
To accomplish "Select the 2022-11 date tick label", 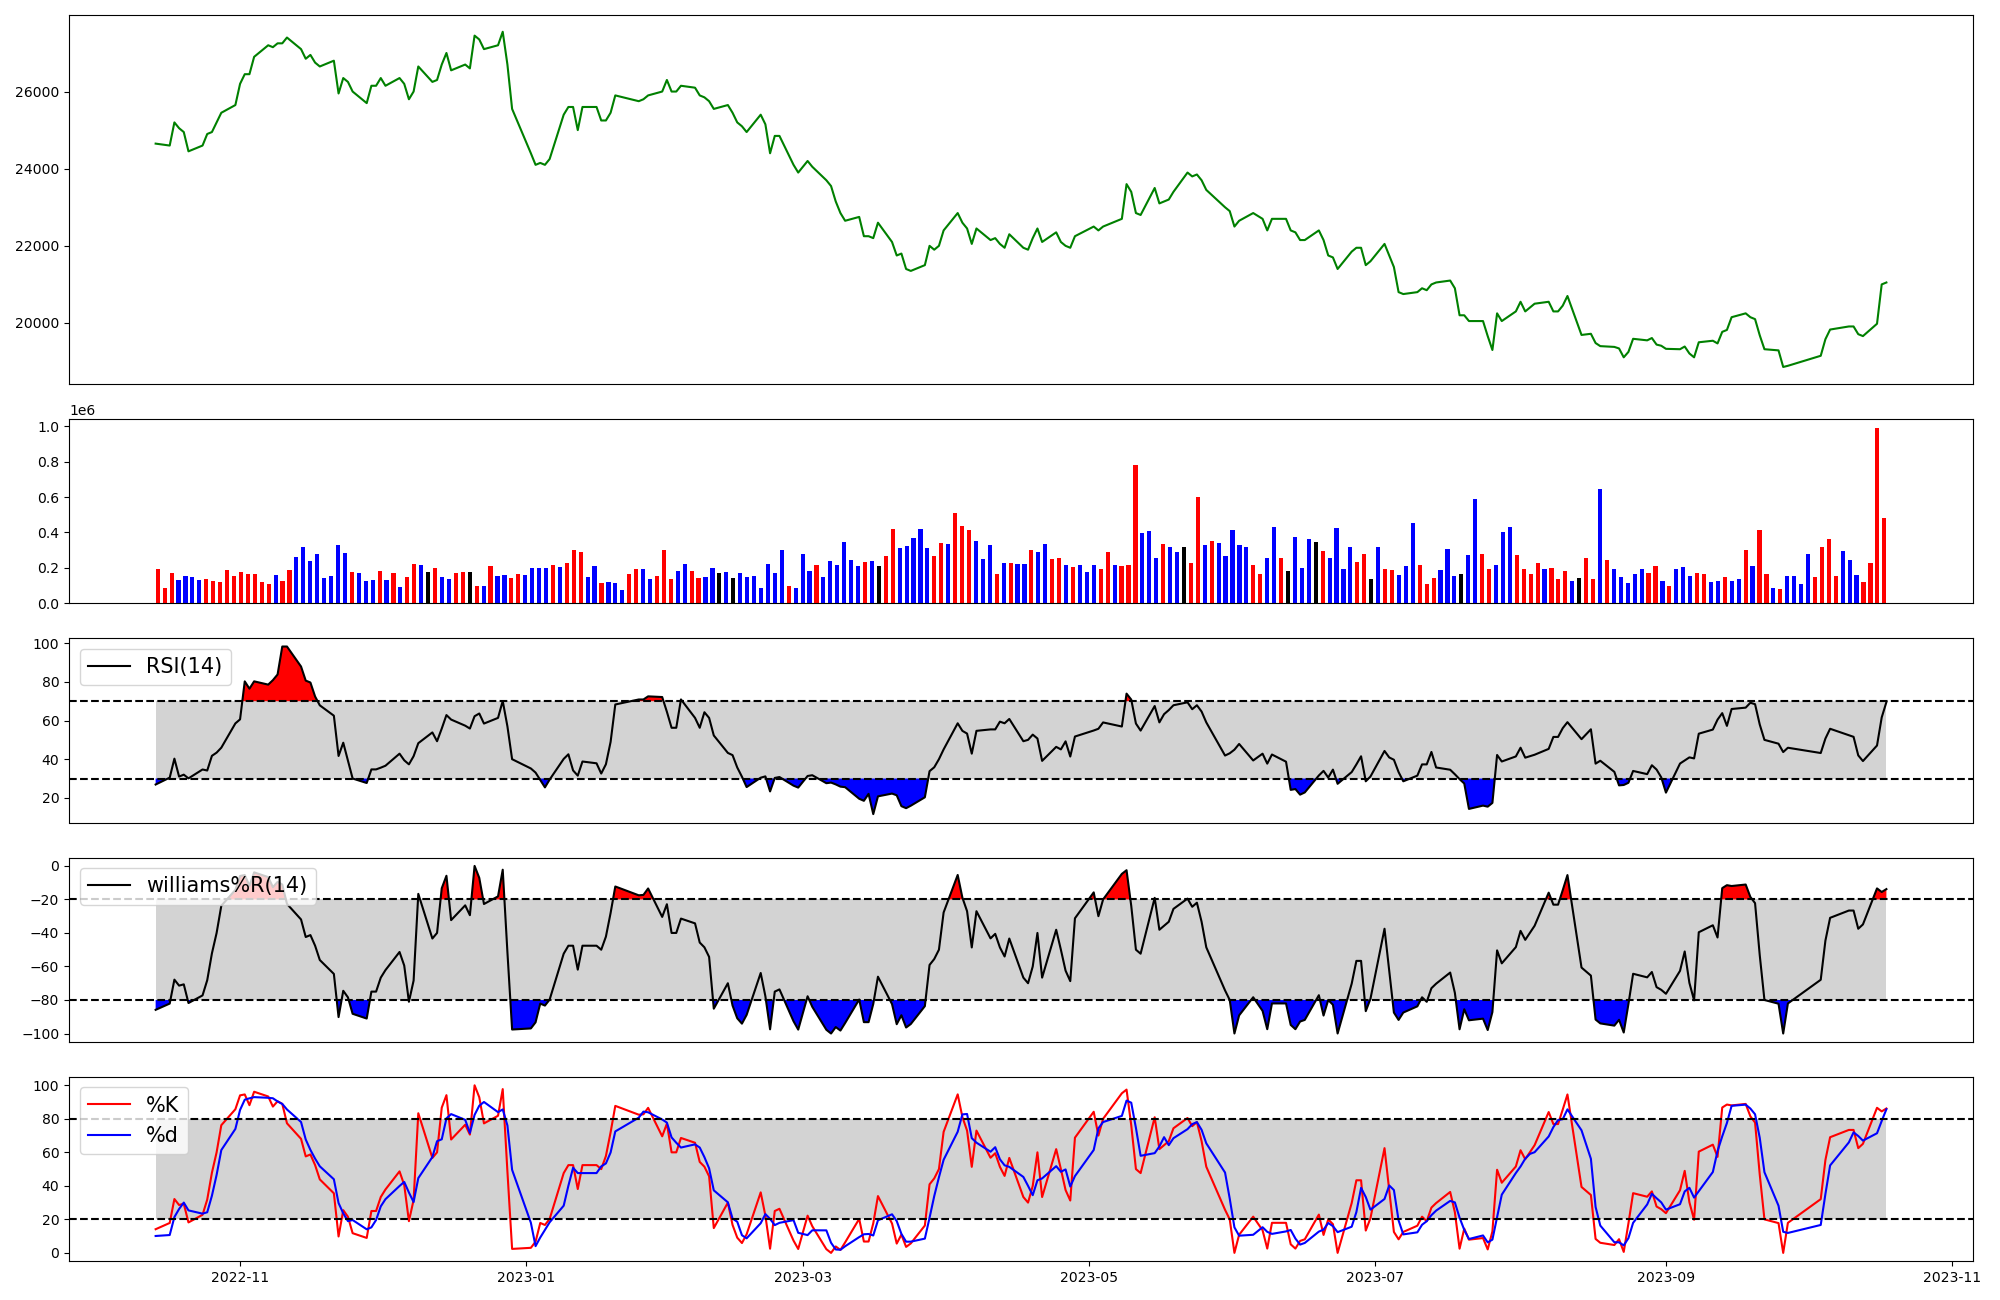I will [240, 1277].
